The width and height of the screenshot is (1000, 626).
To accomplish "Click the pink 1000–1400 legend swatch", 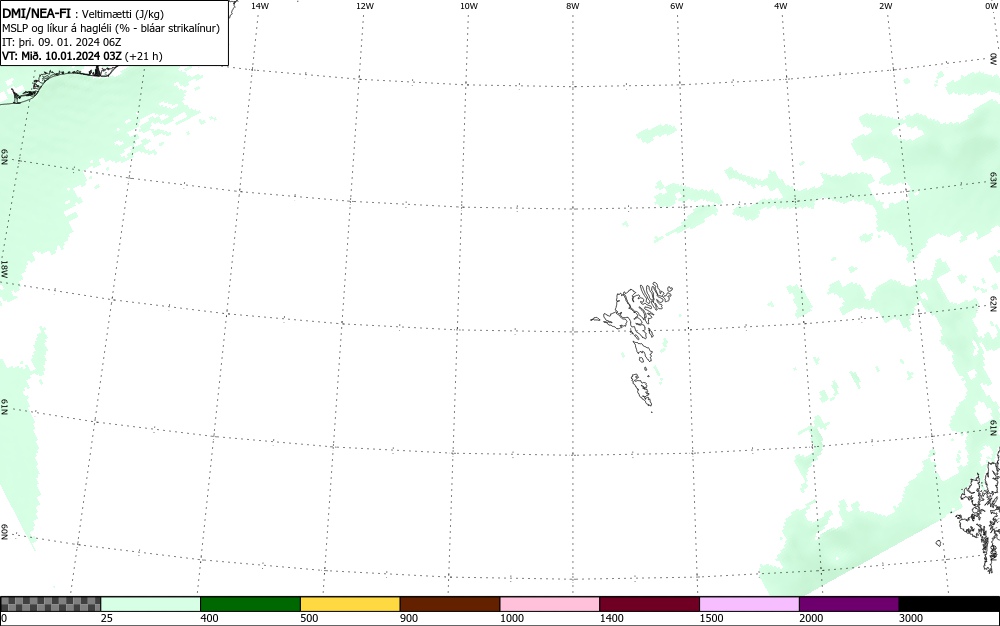I will 550,604.
